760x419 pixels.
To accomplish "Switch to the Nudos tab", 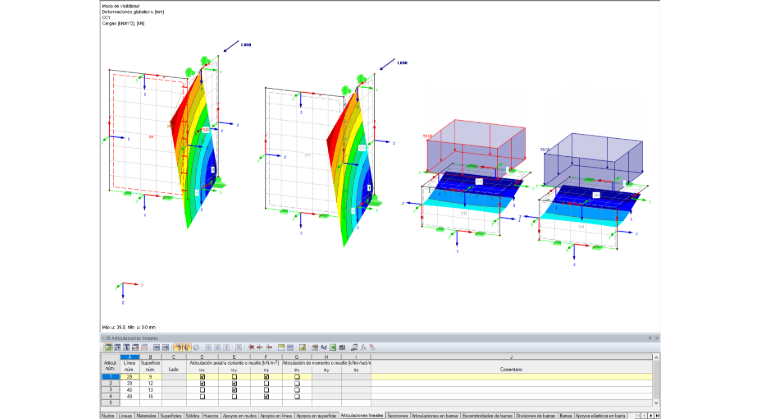I will [x=108, y=416].
